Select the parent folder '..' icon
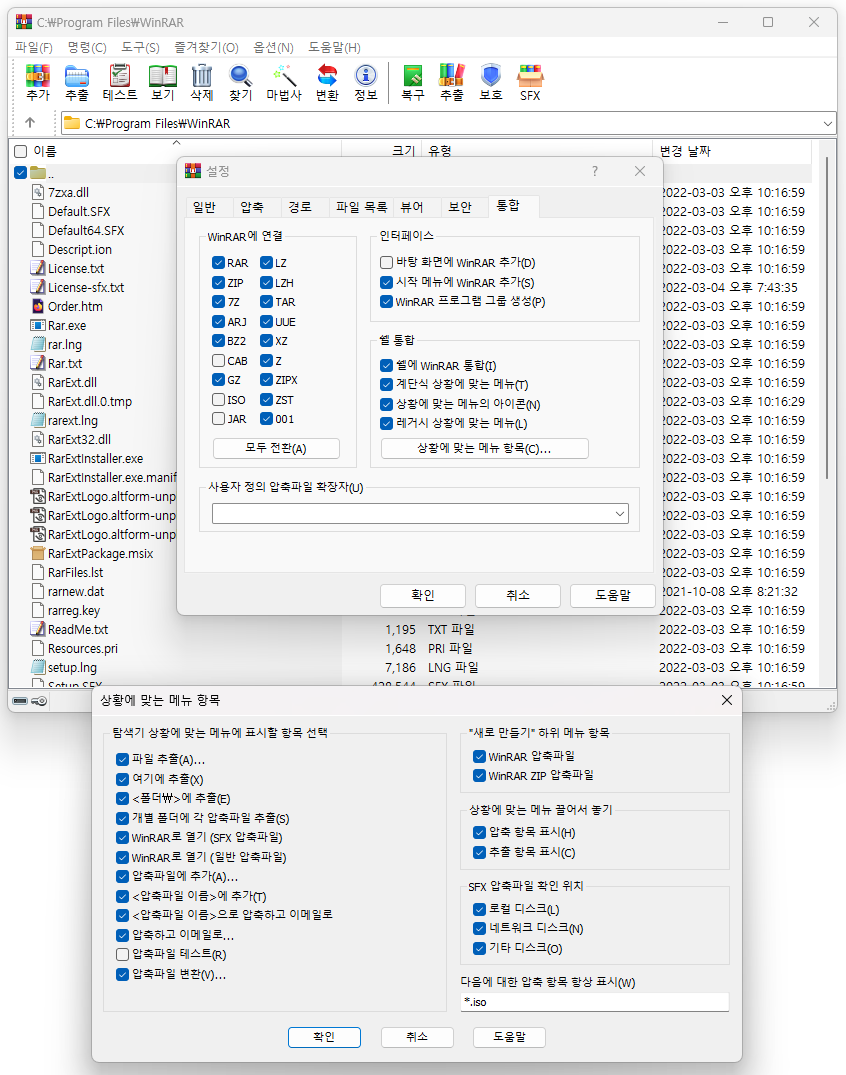The width and height of the screenshot is (846, 1075). point(38,173)
